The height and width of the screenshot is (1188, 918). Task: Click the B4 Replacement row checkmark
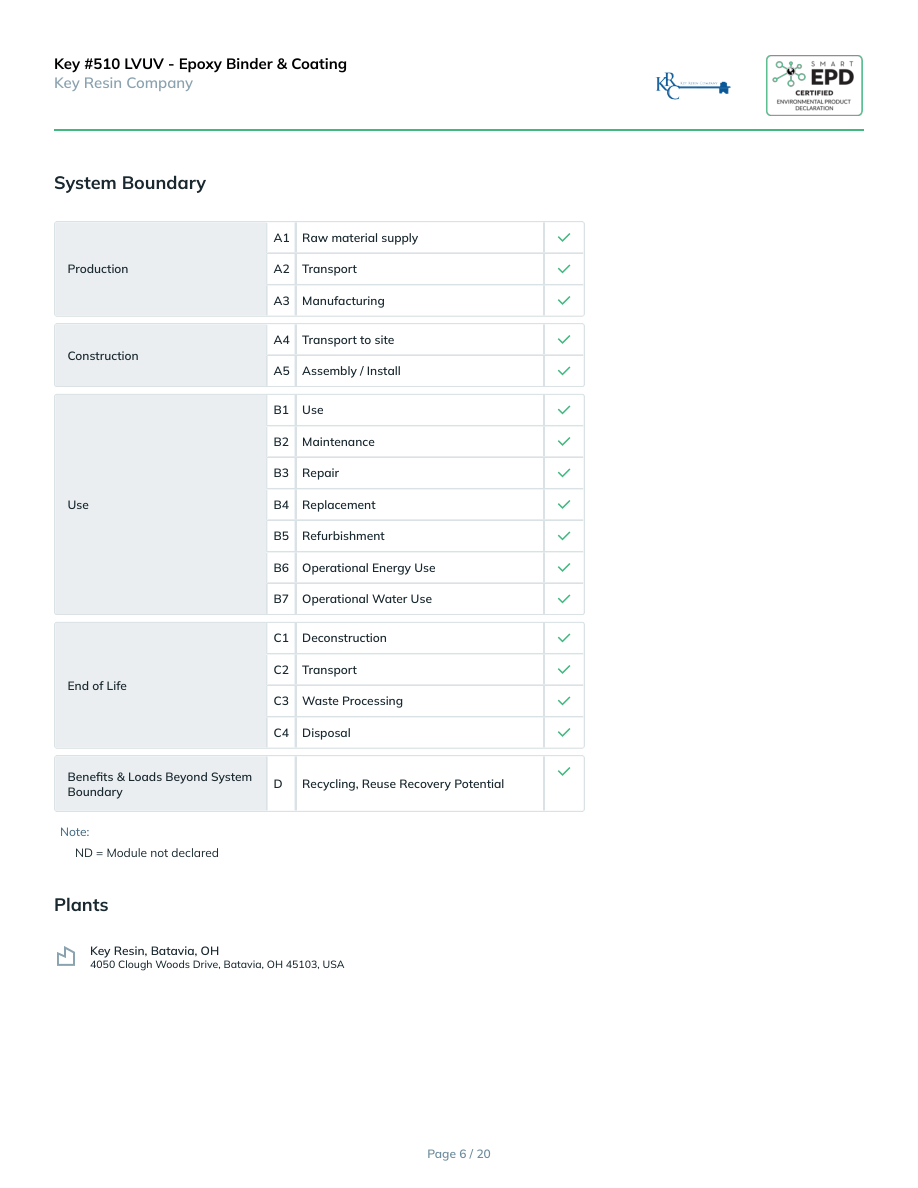coord(564,505)
